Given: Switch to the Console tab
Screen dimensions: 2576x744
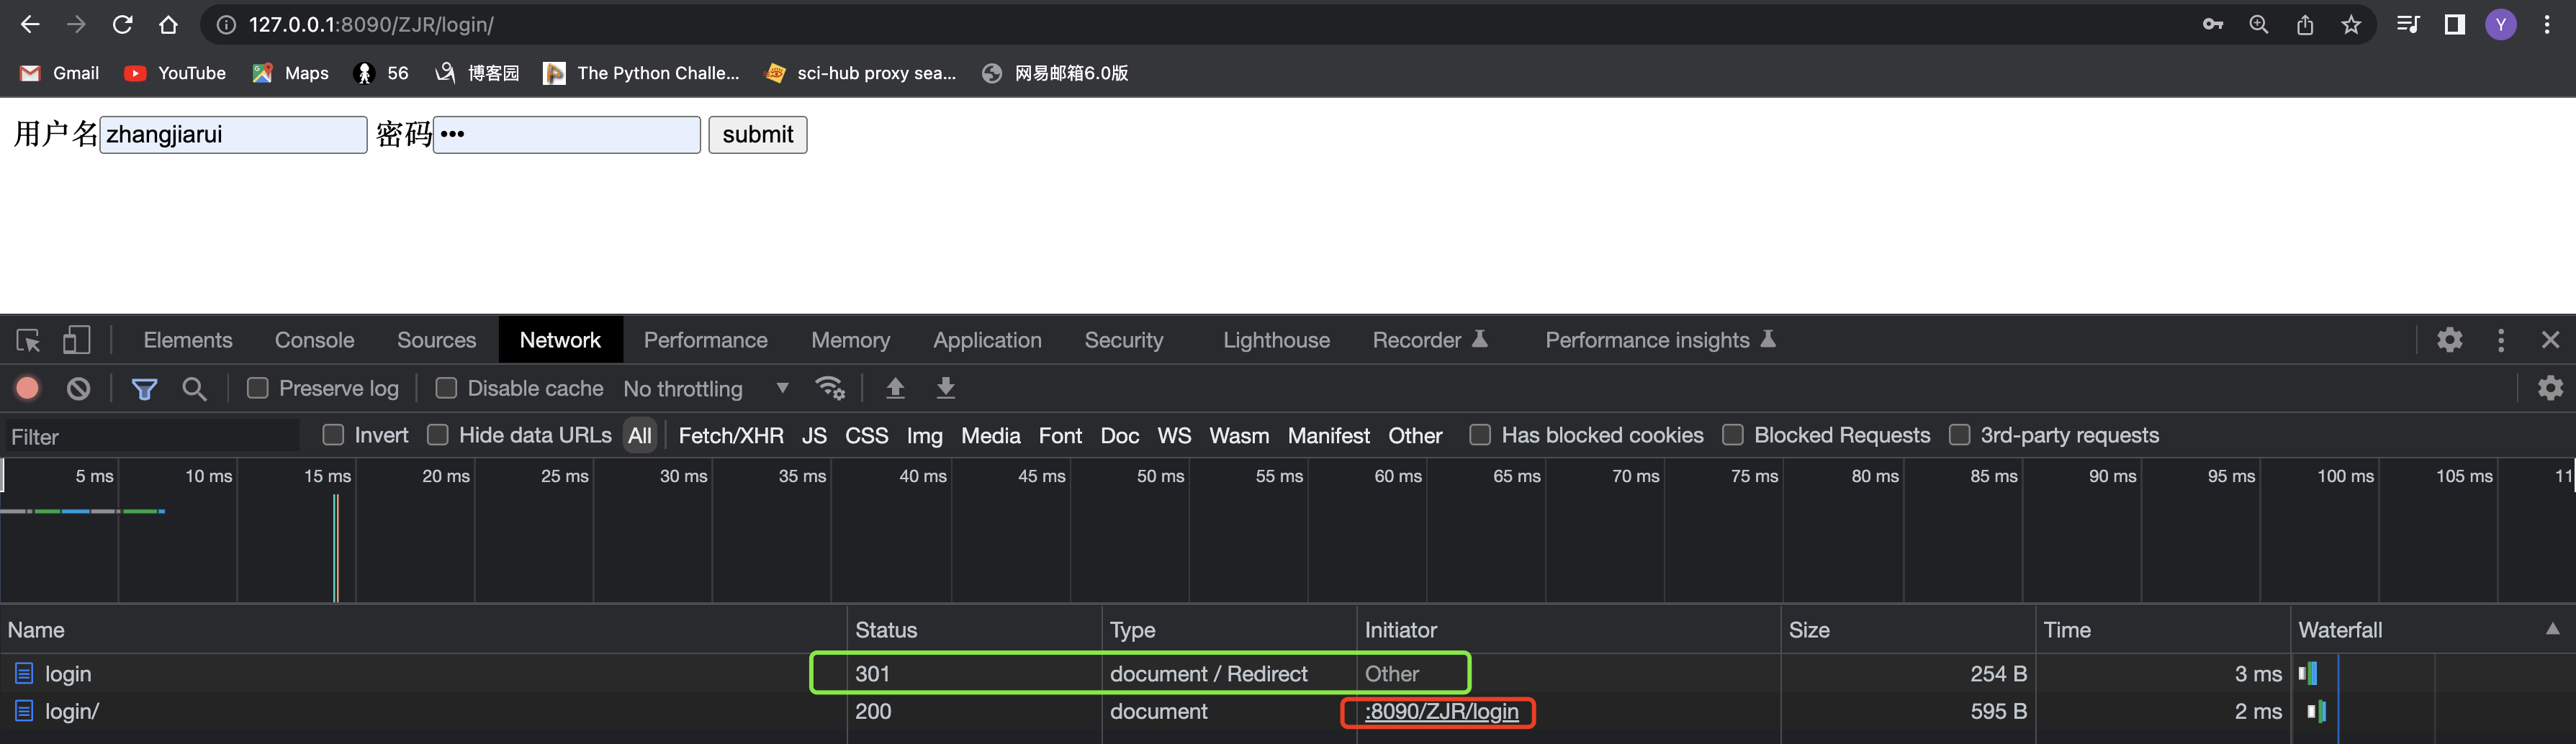Looking at the screenshot, I should coord(314,340).
